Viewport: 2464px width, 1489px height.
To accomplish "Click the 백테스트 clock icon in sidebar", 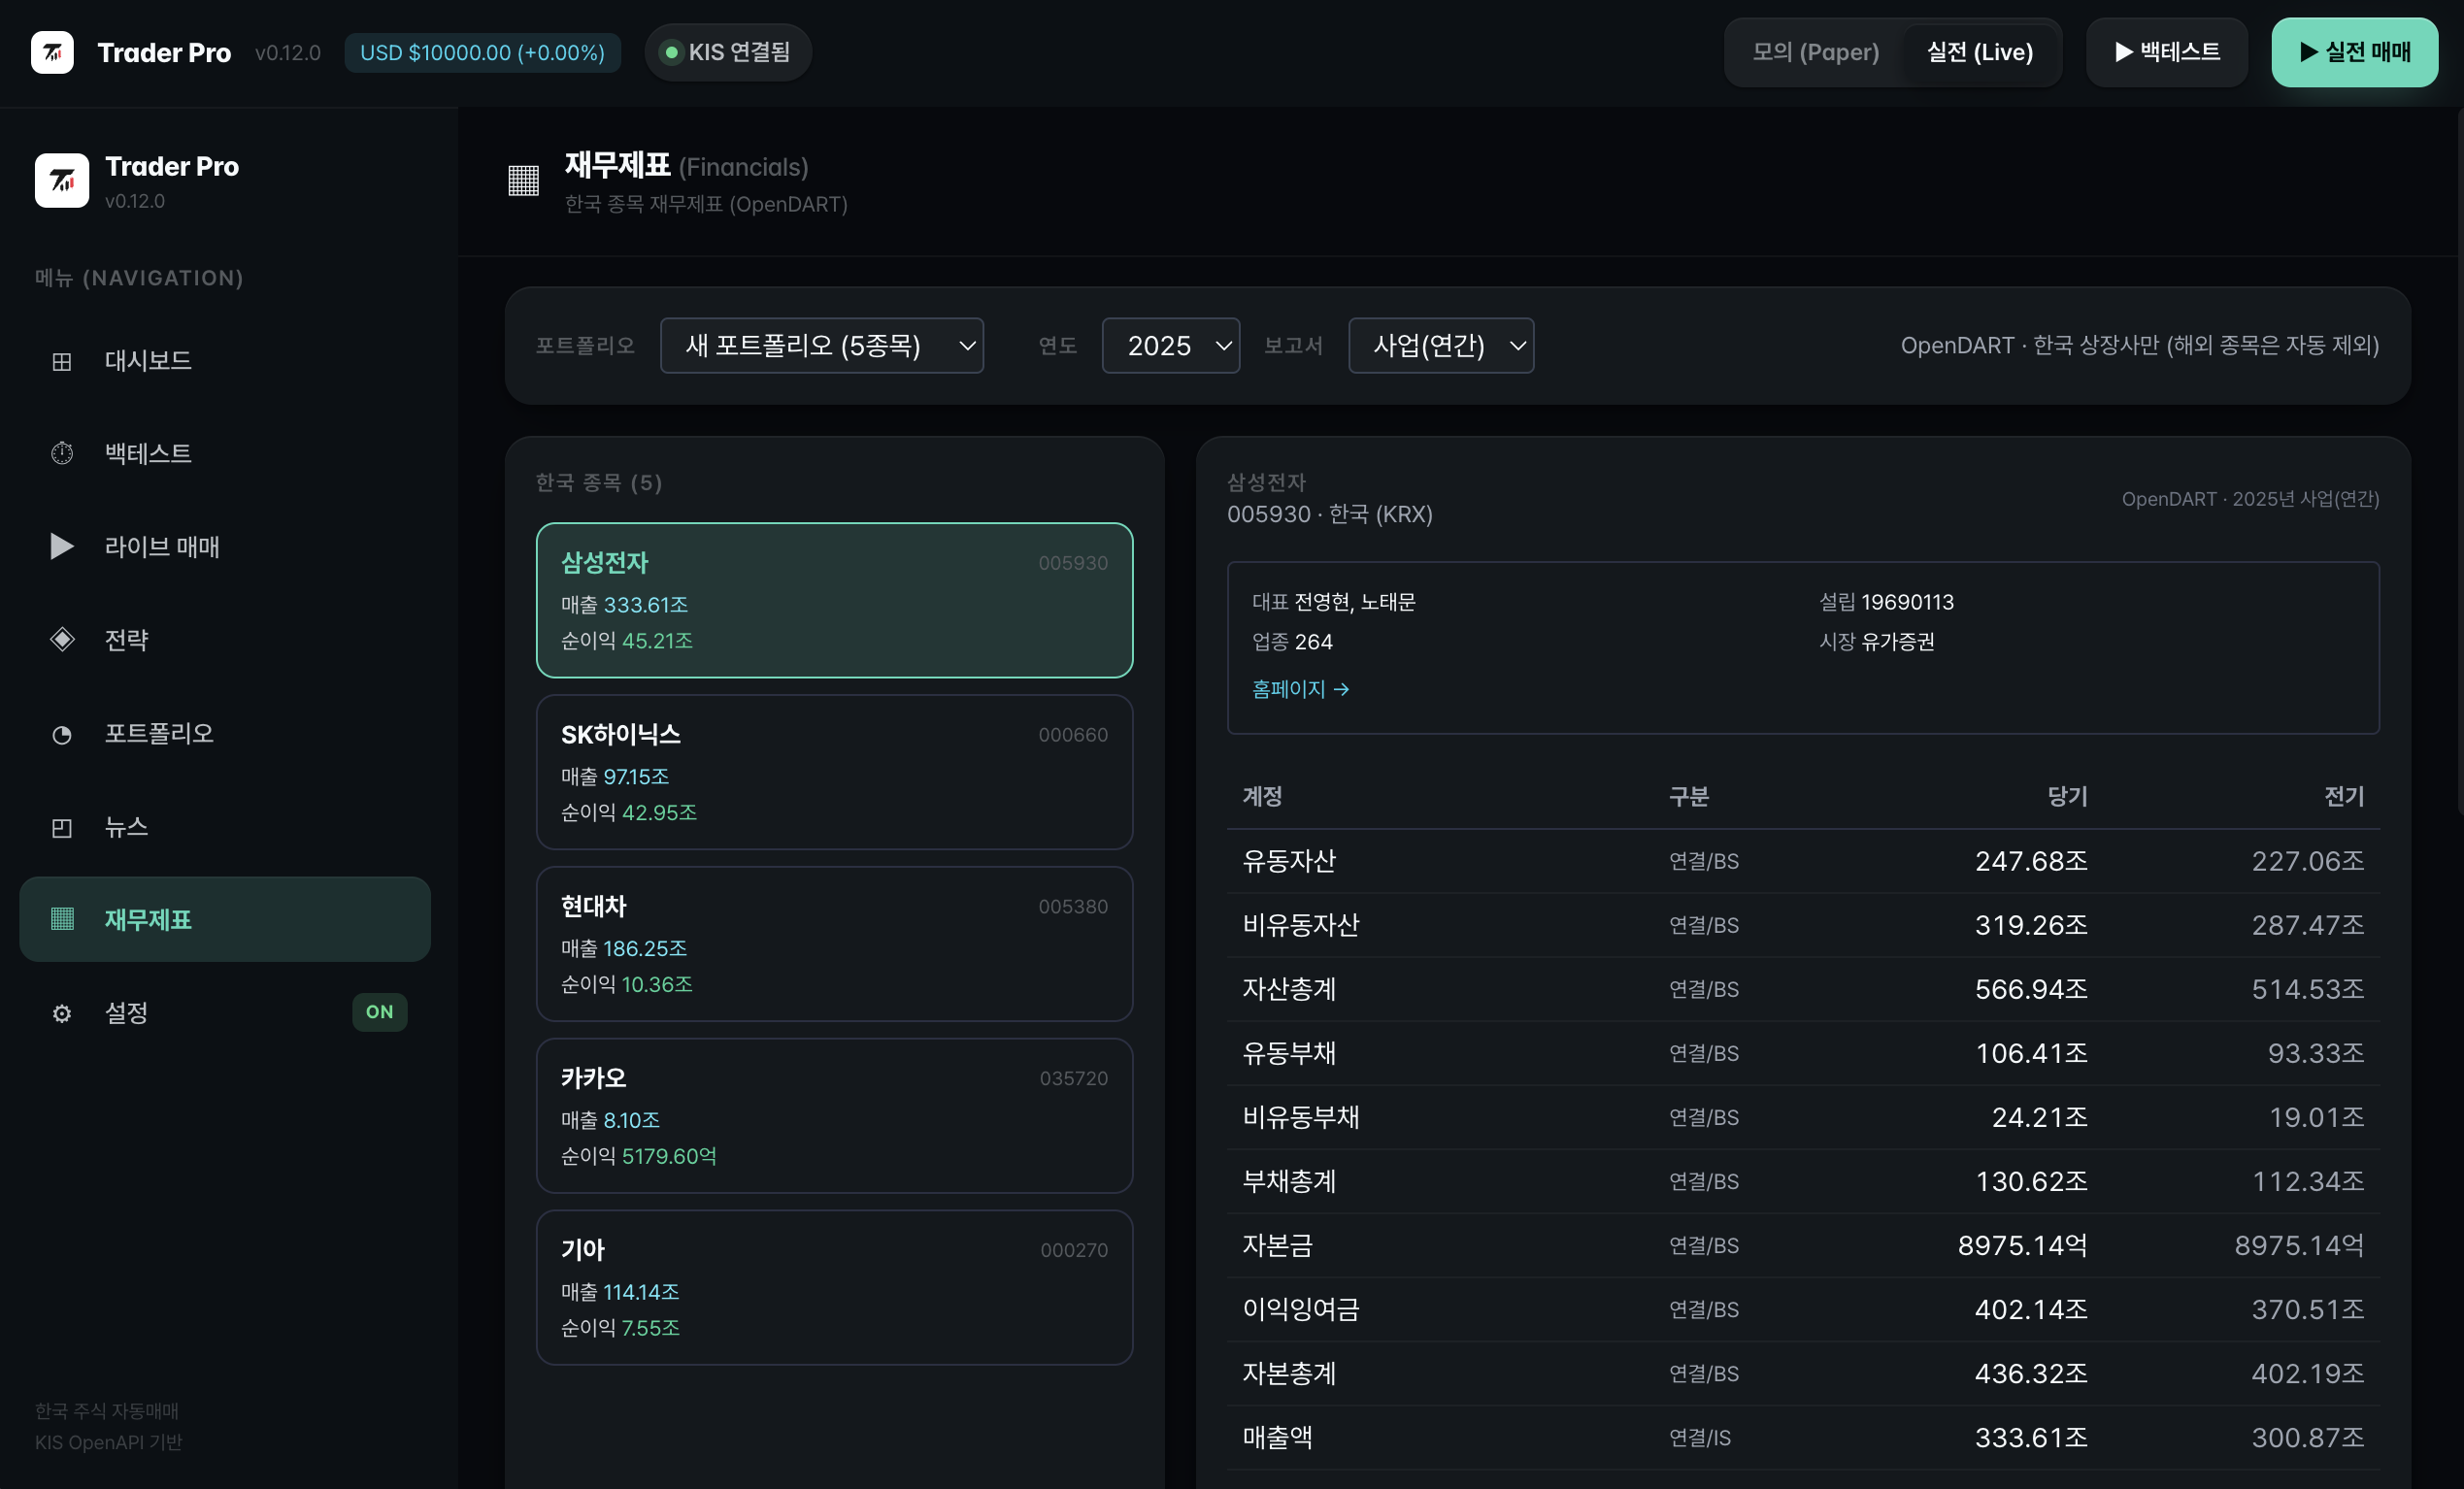I will pyautogui.click(x=62, y=454).
